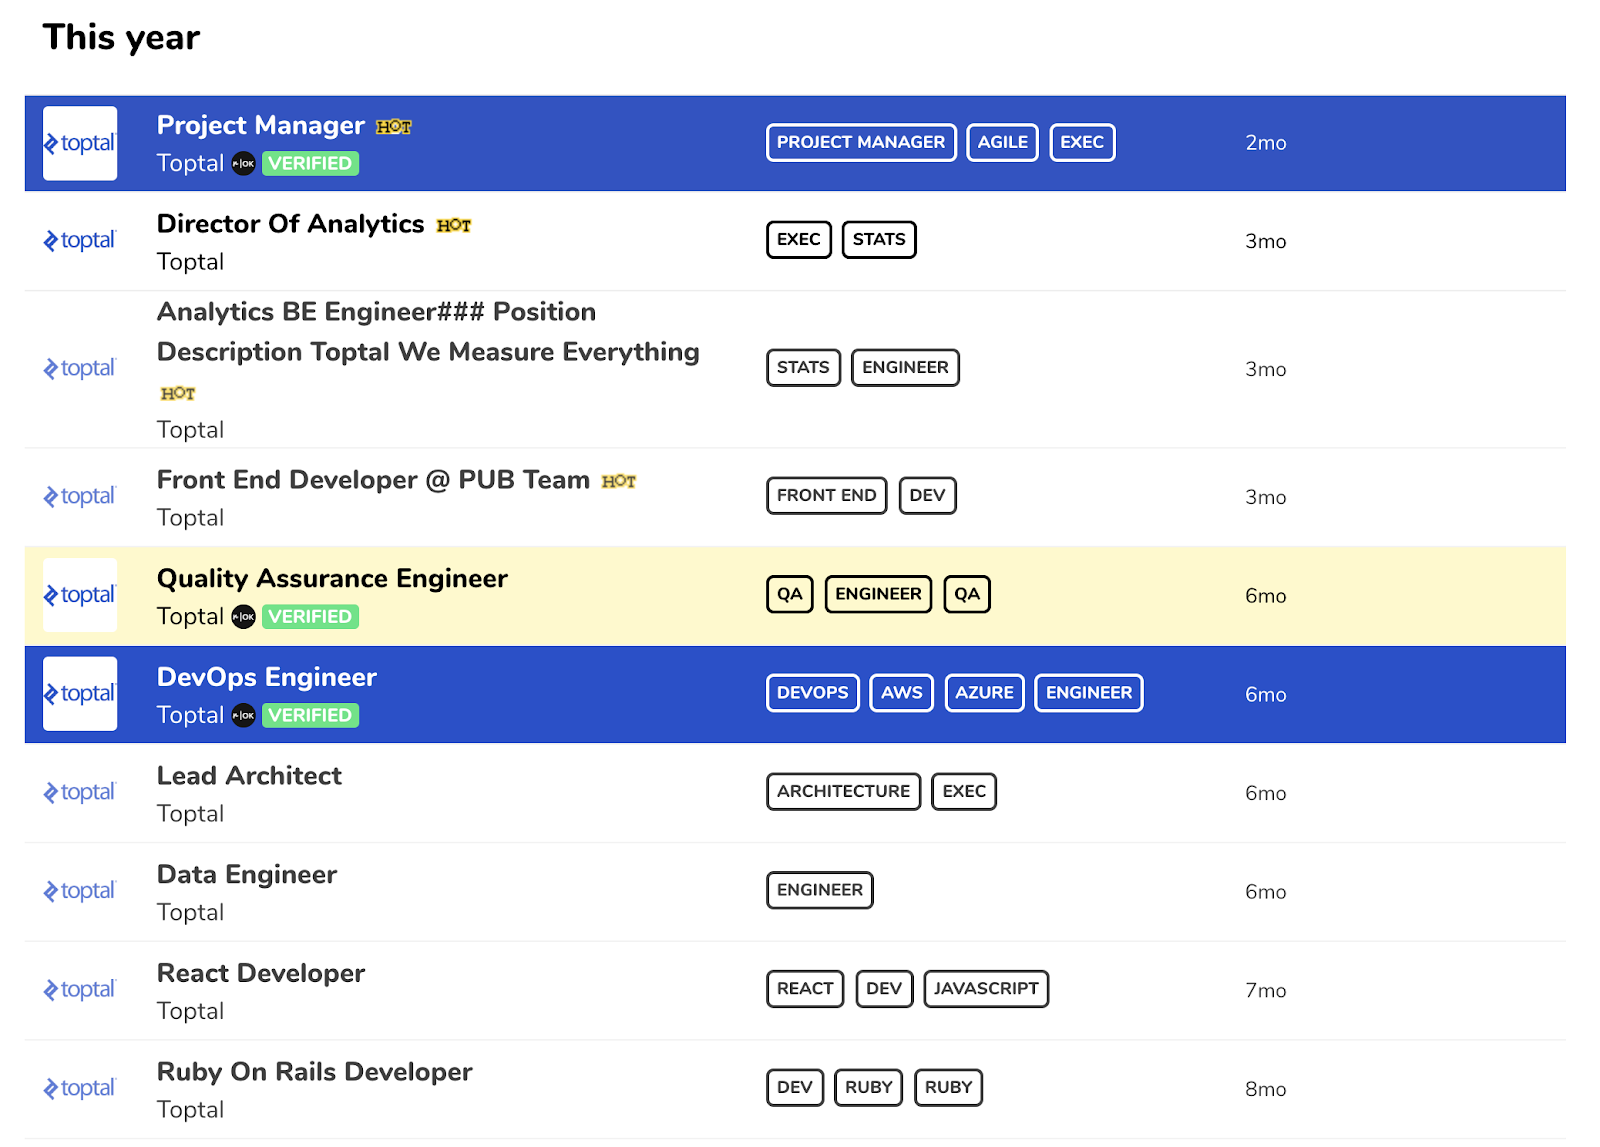Open the Quality Assurance Engineer job listing

point(332,579)
